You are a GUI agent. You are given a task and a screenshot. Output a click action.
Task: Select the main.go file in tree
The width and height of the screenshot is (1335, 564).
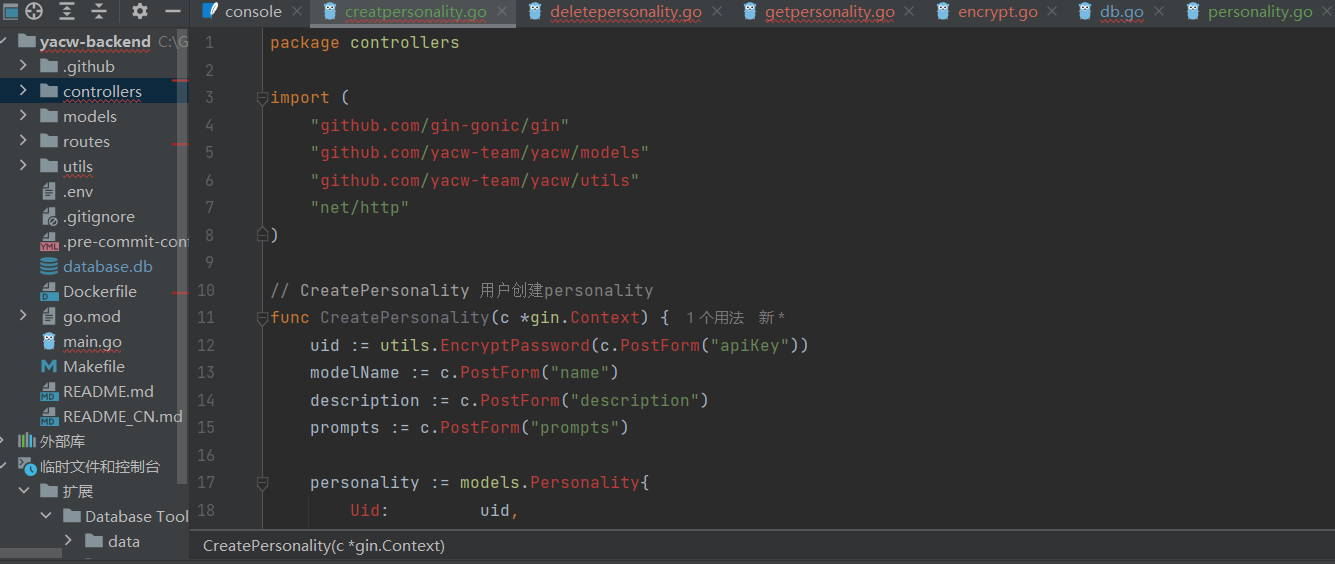click(x=92, y=342)
